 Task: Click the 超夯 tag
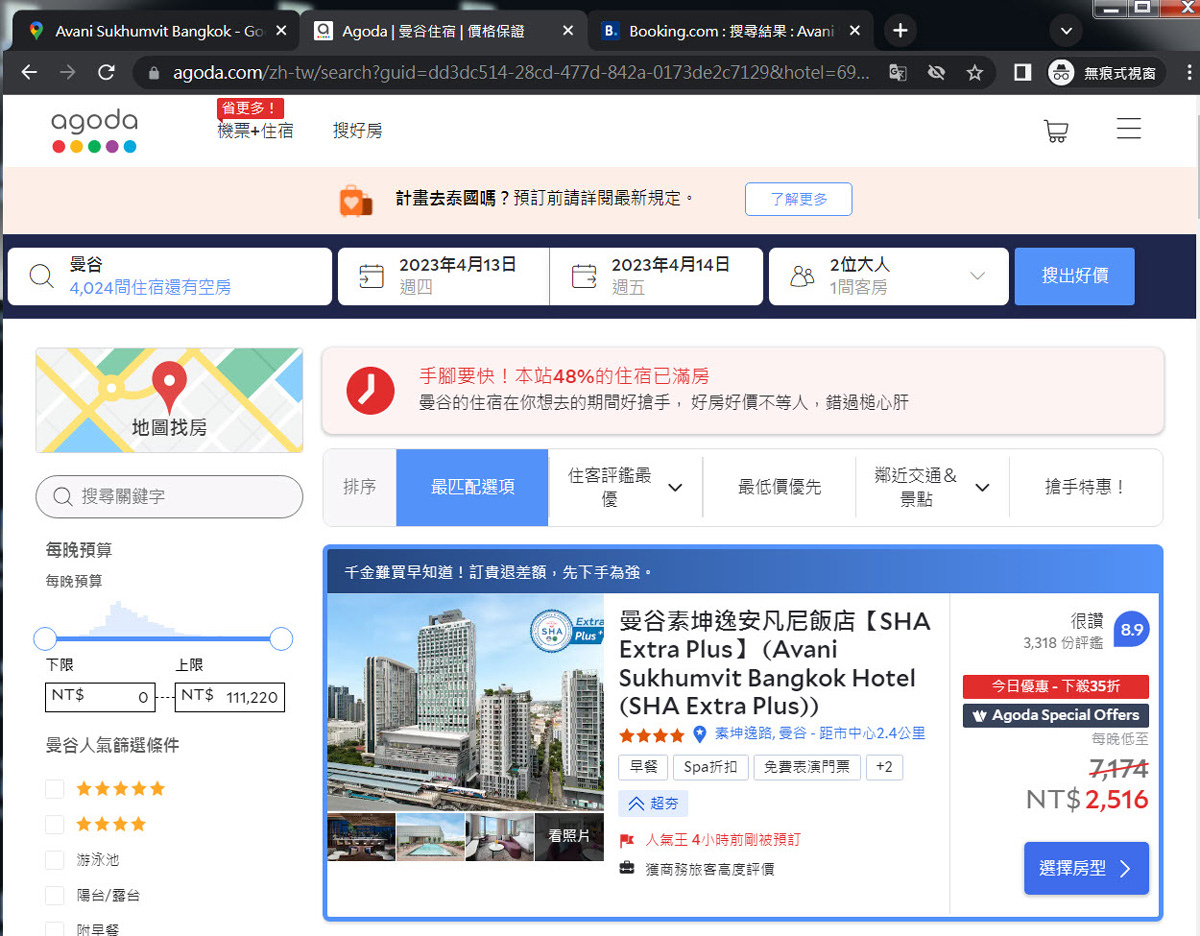pyautogui.click(x=653, y=803)
